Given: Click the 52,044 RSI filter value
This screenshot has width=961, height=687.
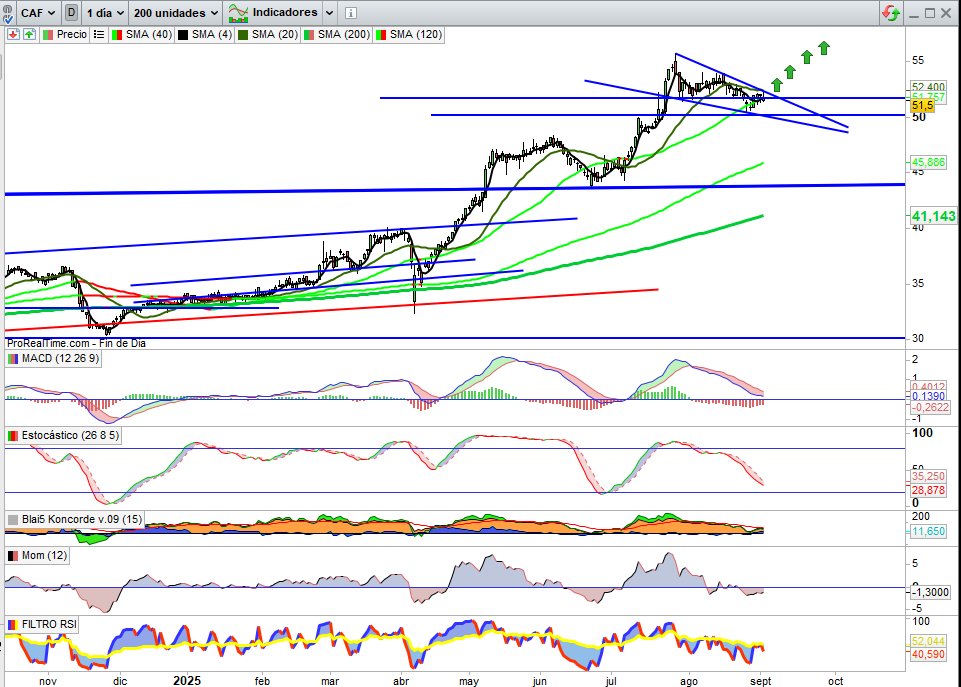Looking at the screenshot, I should coord(929,642).
